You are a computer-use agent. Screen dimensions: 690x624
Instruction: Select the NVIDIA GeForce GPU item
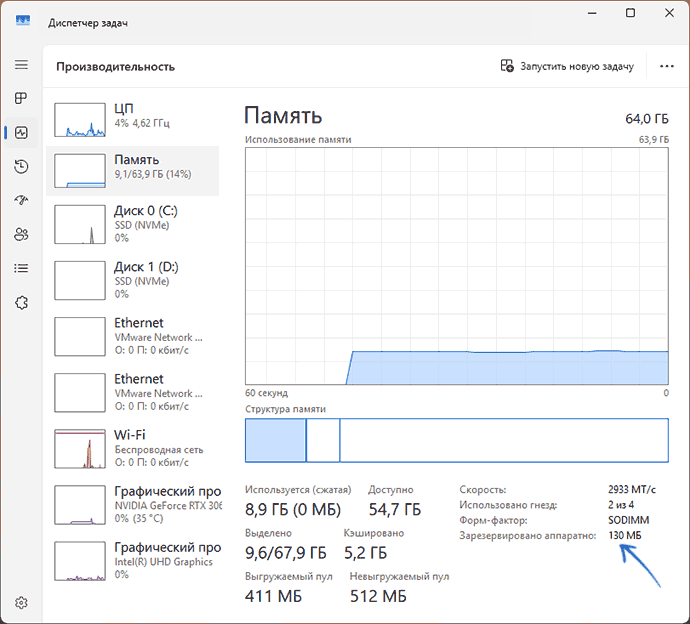(x=132, y=503)
